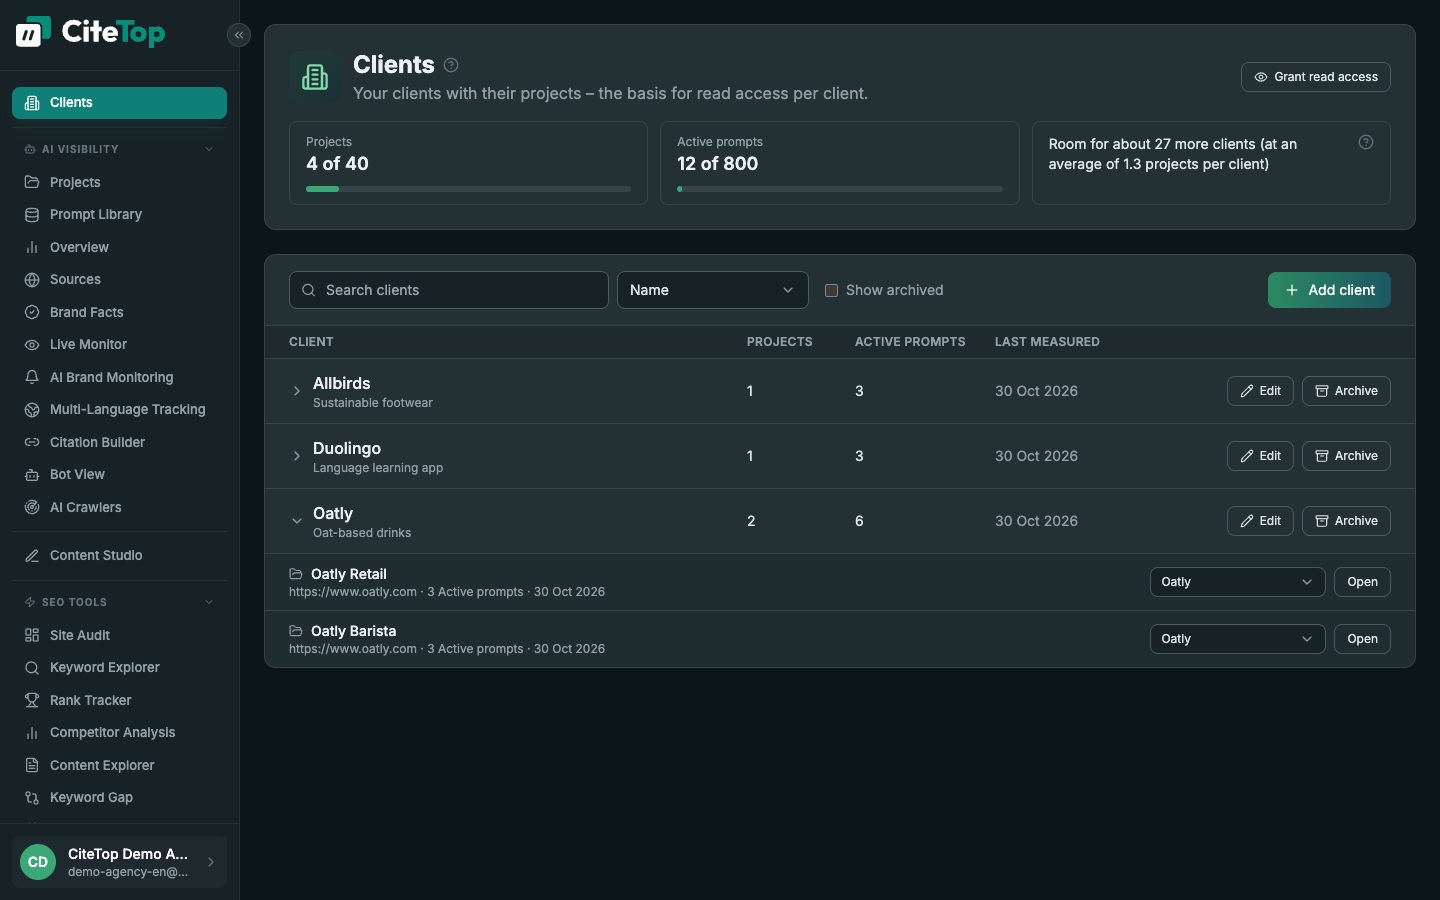This screenshot has width=1440, height=900.
Task: Click the AI Crawlers radar icon
Action: [x=32, y=507]
